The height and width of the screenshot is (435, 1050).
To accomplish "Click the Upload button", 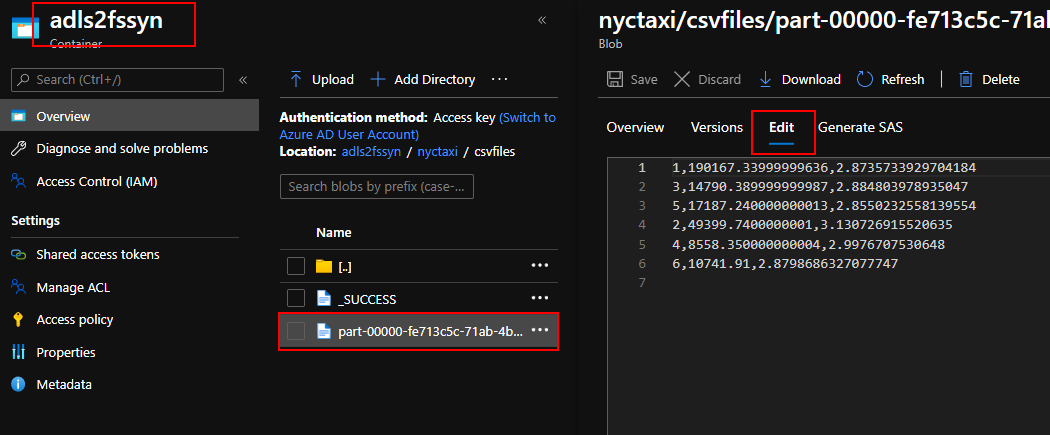I will (x=322, y=80).
